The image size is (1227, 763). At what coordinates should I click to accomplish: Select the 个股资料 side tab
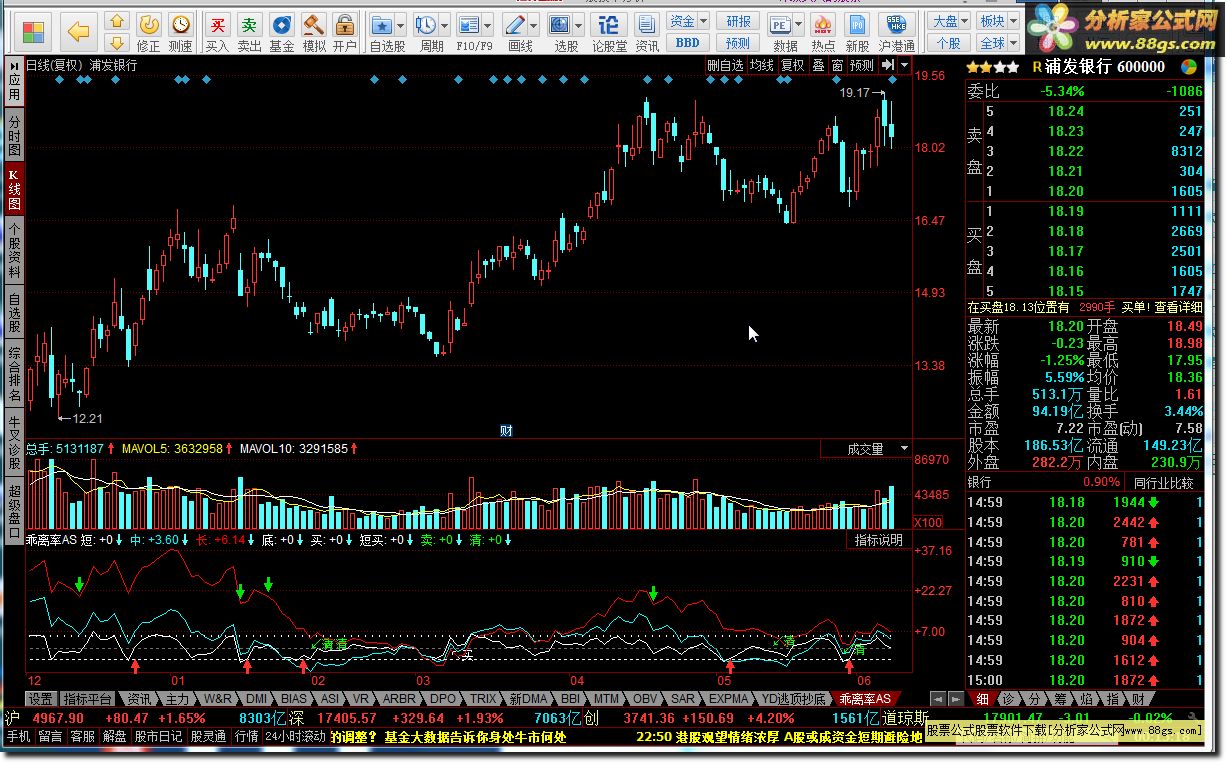tap(13, 251)
